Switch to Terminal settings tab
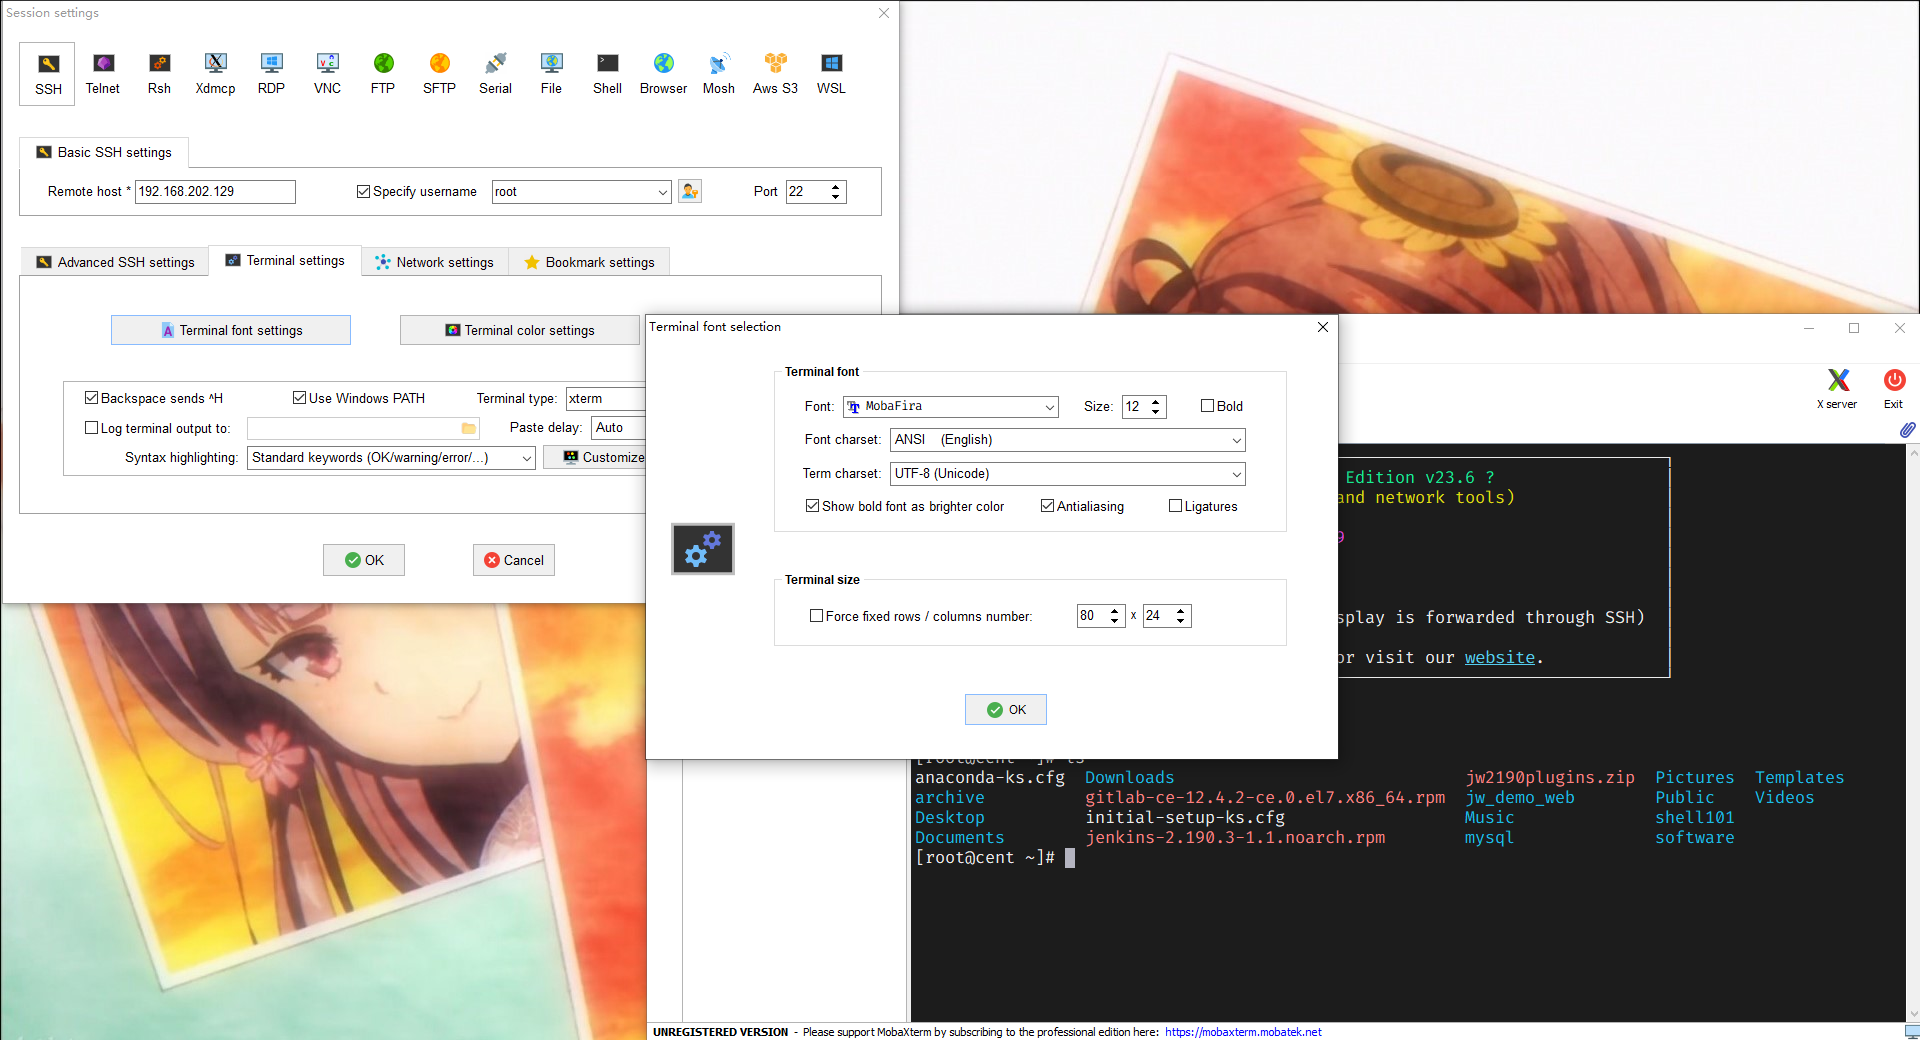 point(285,260)
